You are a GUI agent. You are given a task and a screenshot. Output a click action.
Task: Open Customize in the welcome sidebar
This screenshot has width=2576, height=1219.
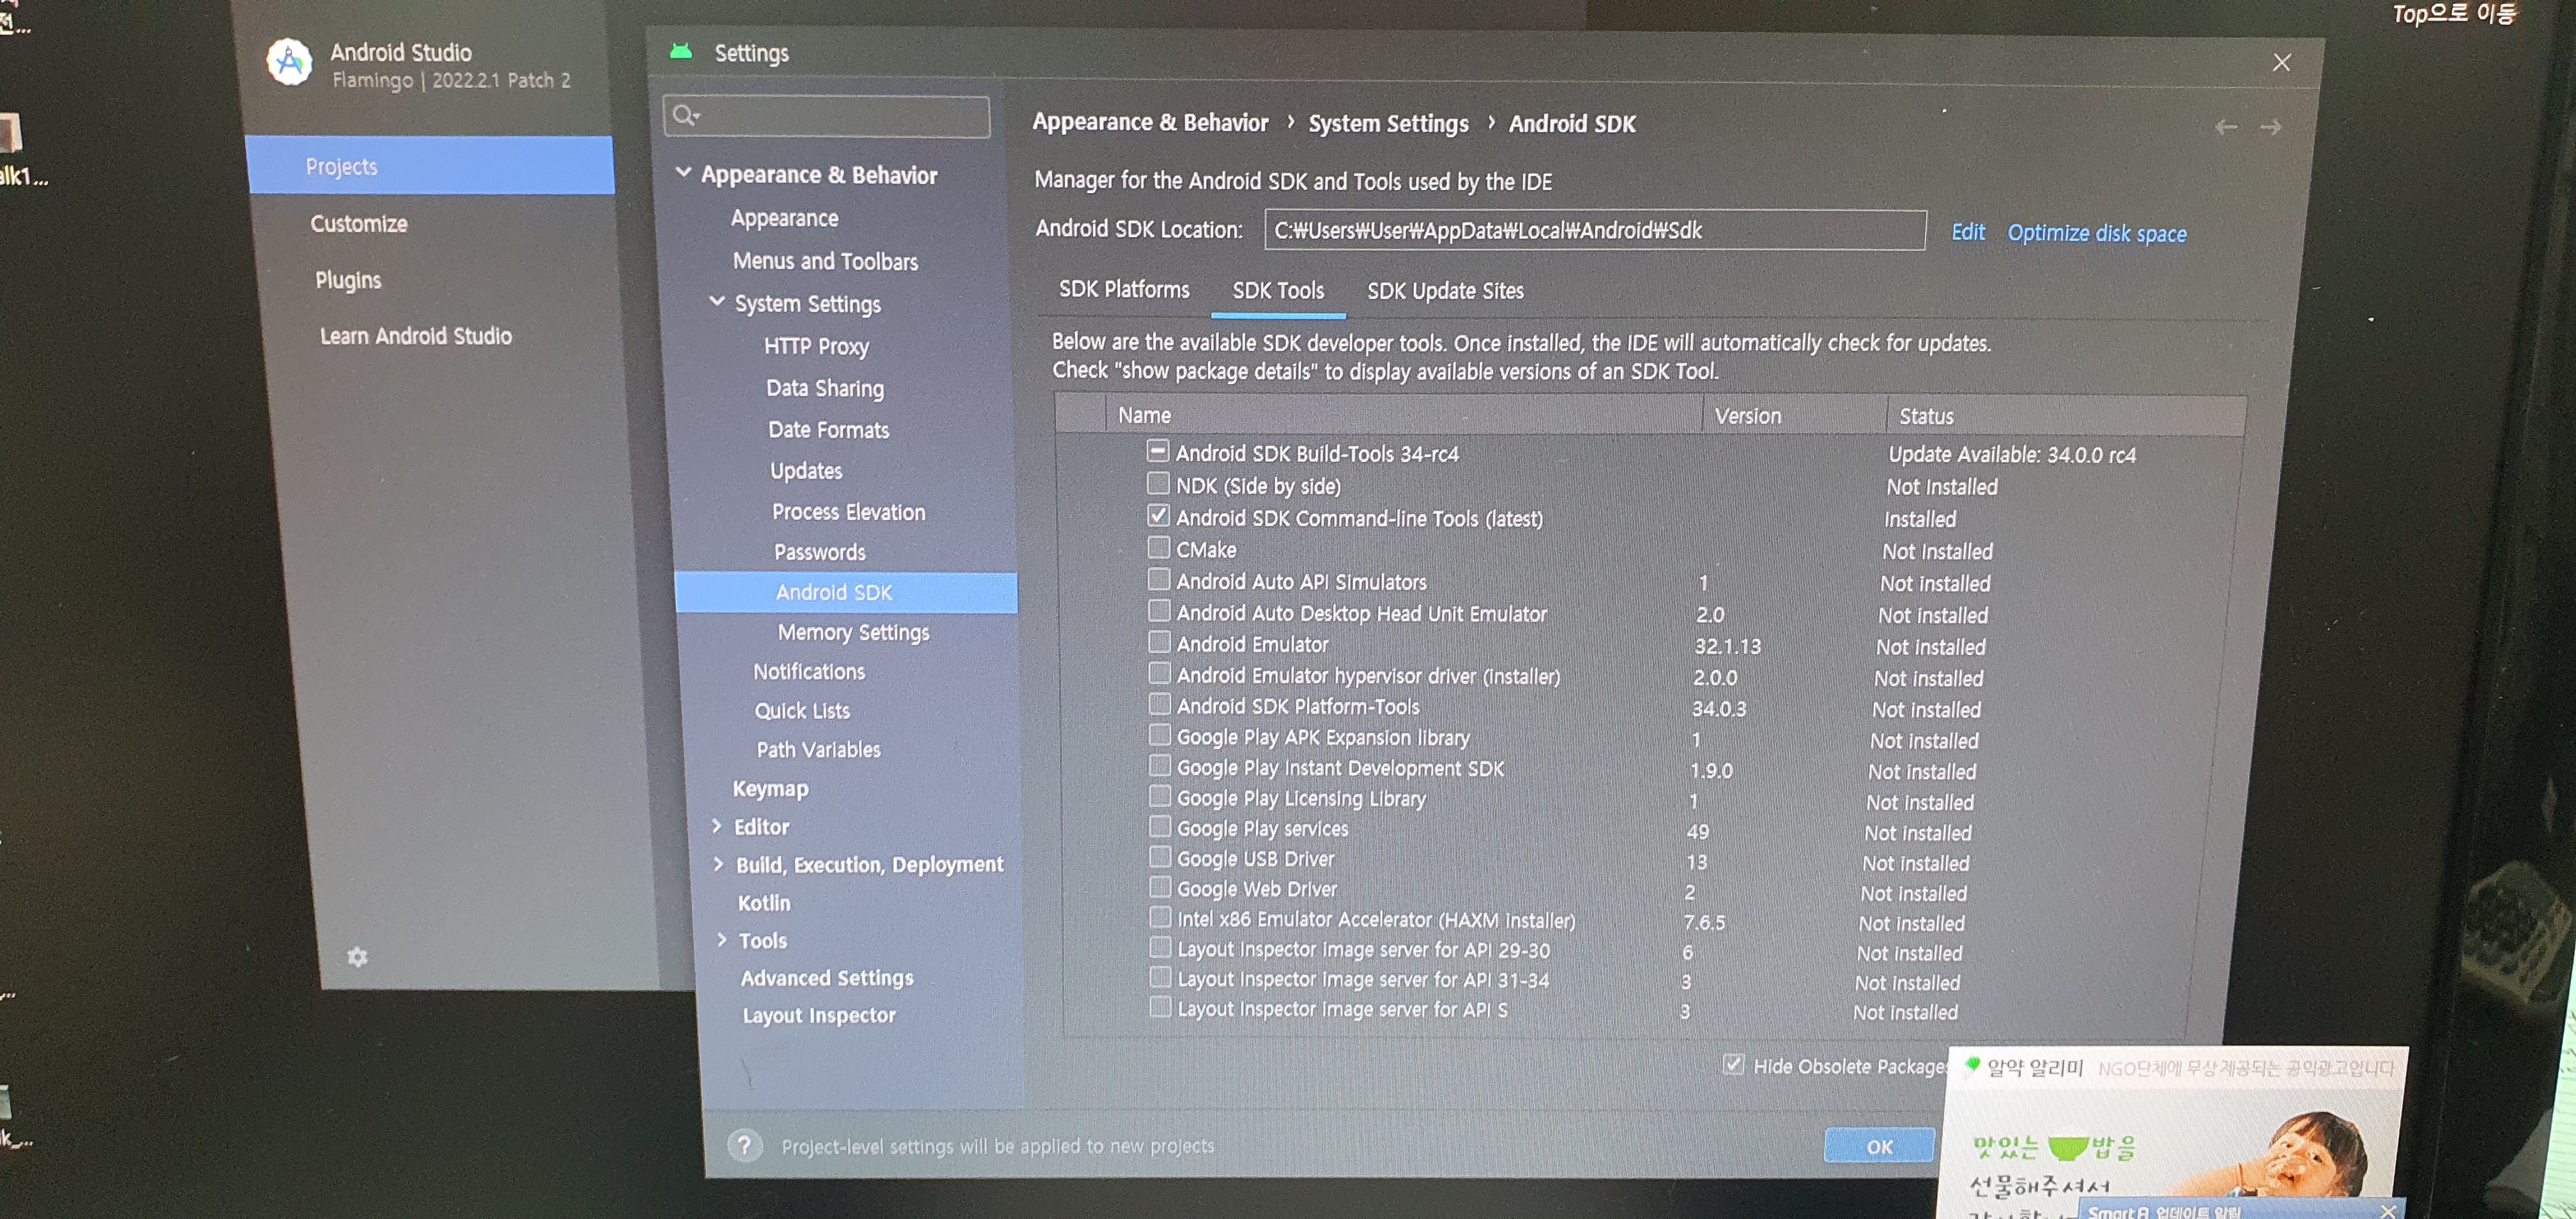[x=359, y=224]
